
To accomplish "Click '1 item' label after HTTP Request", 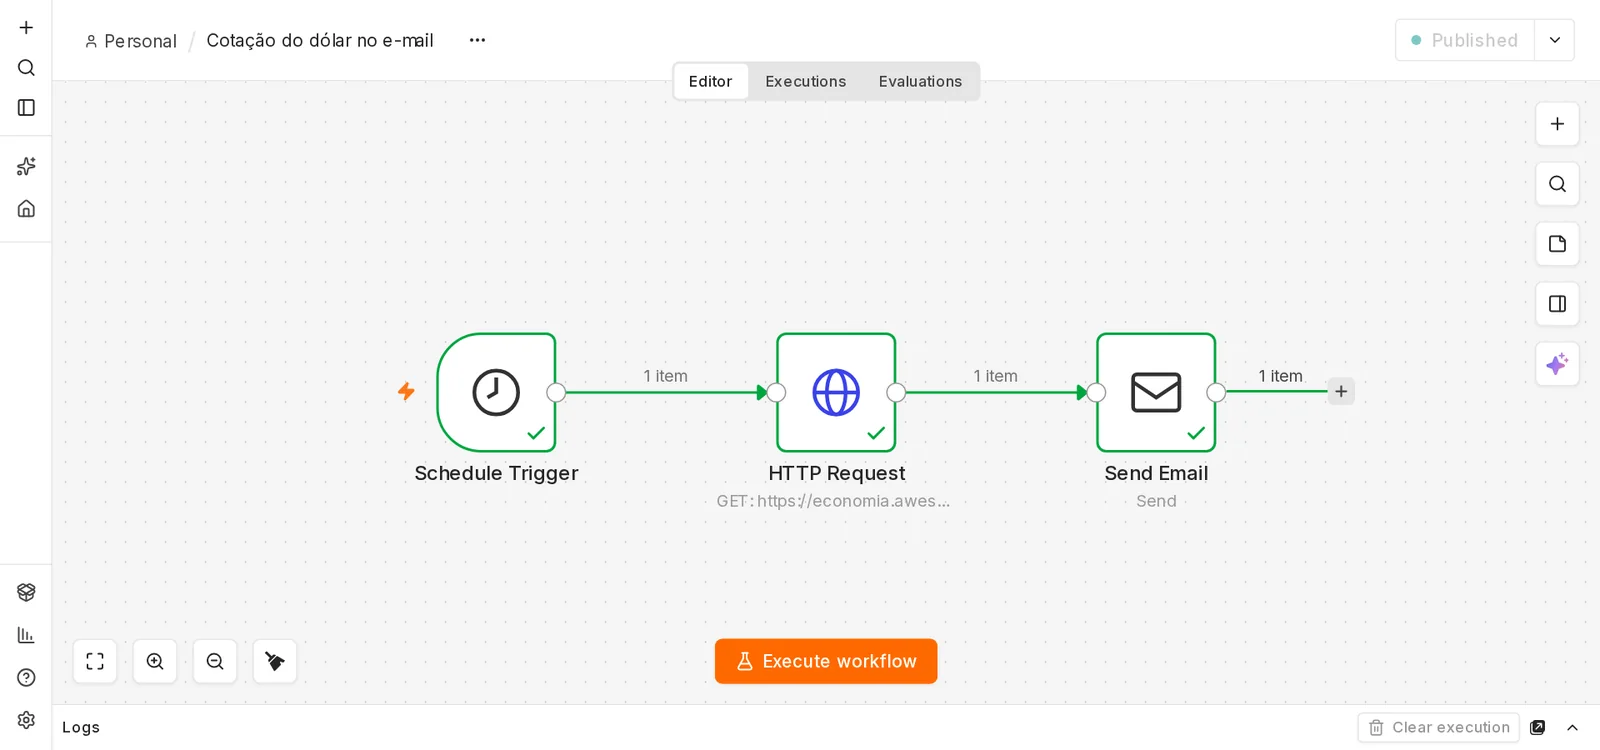I will 995,376.
